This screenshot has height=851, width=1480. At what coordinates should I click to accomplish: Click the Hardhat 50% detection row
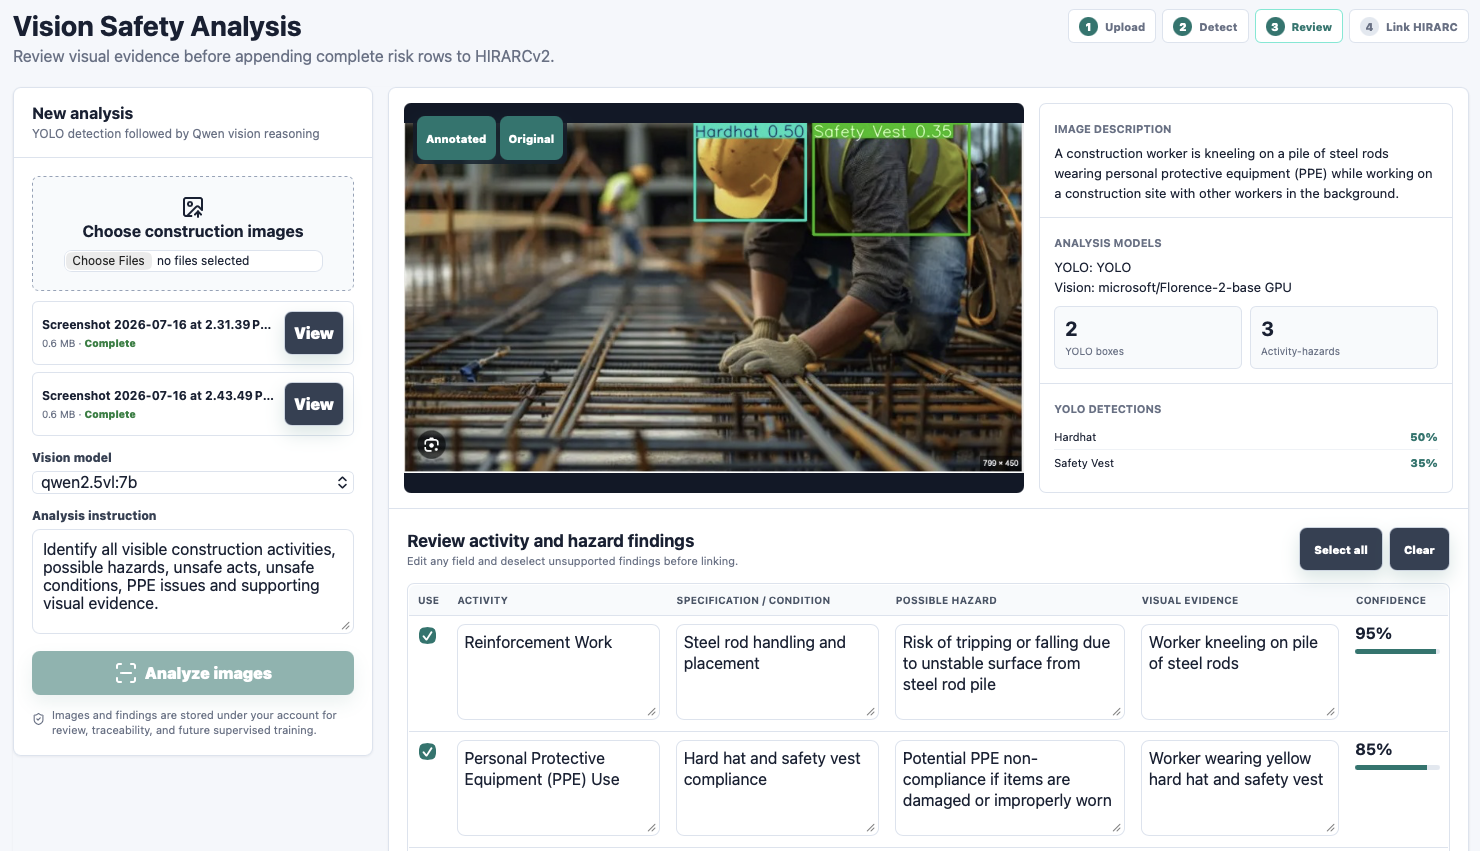click(1246, 437)
